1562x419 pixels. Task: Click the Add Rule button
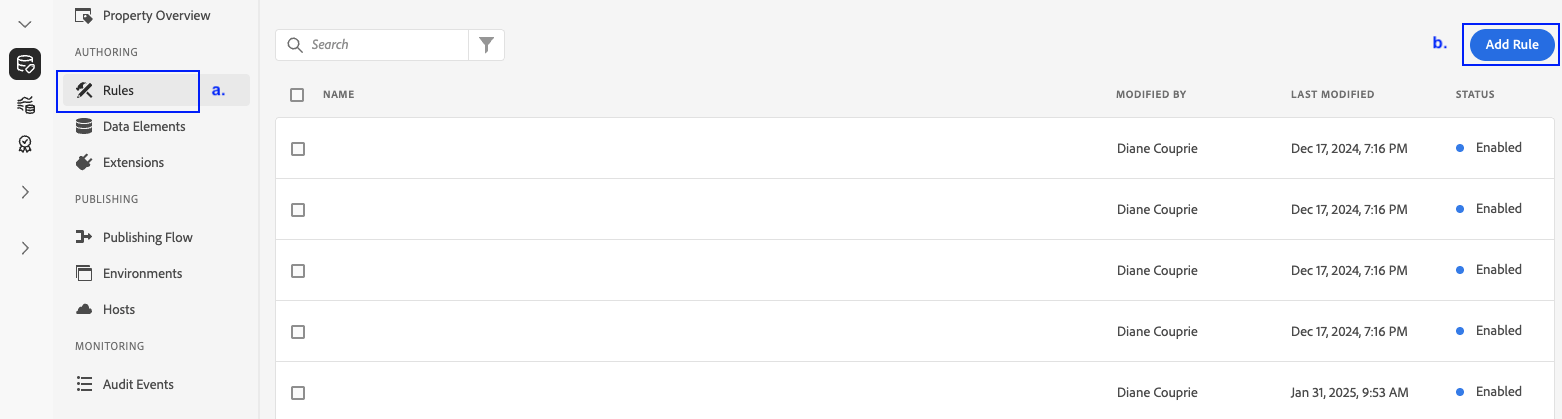coord(1511,45)
